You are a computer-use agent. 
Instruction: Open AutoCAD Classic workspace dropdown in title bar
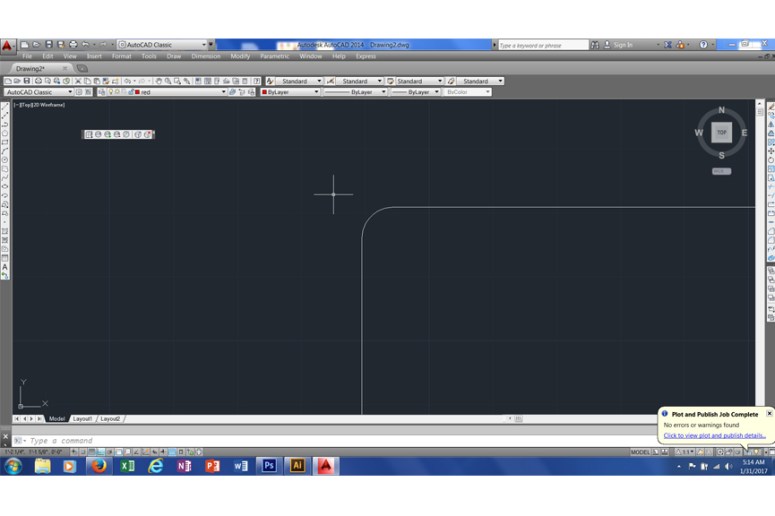tap(204, 44)
